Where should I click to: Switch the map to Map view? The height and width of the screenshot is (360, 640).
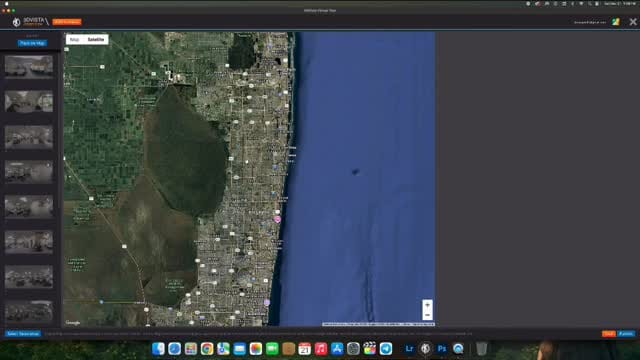coord(74,40)
